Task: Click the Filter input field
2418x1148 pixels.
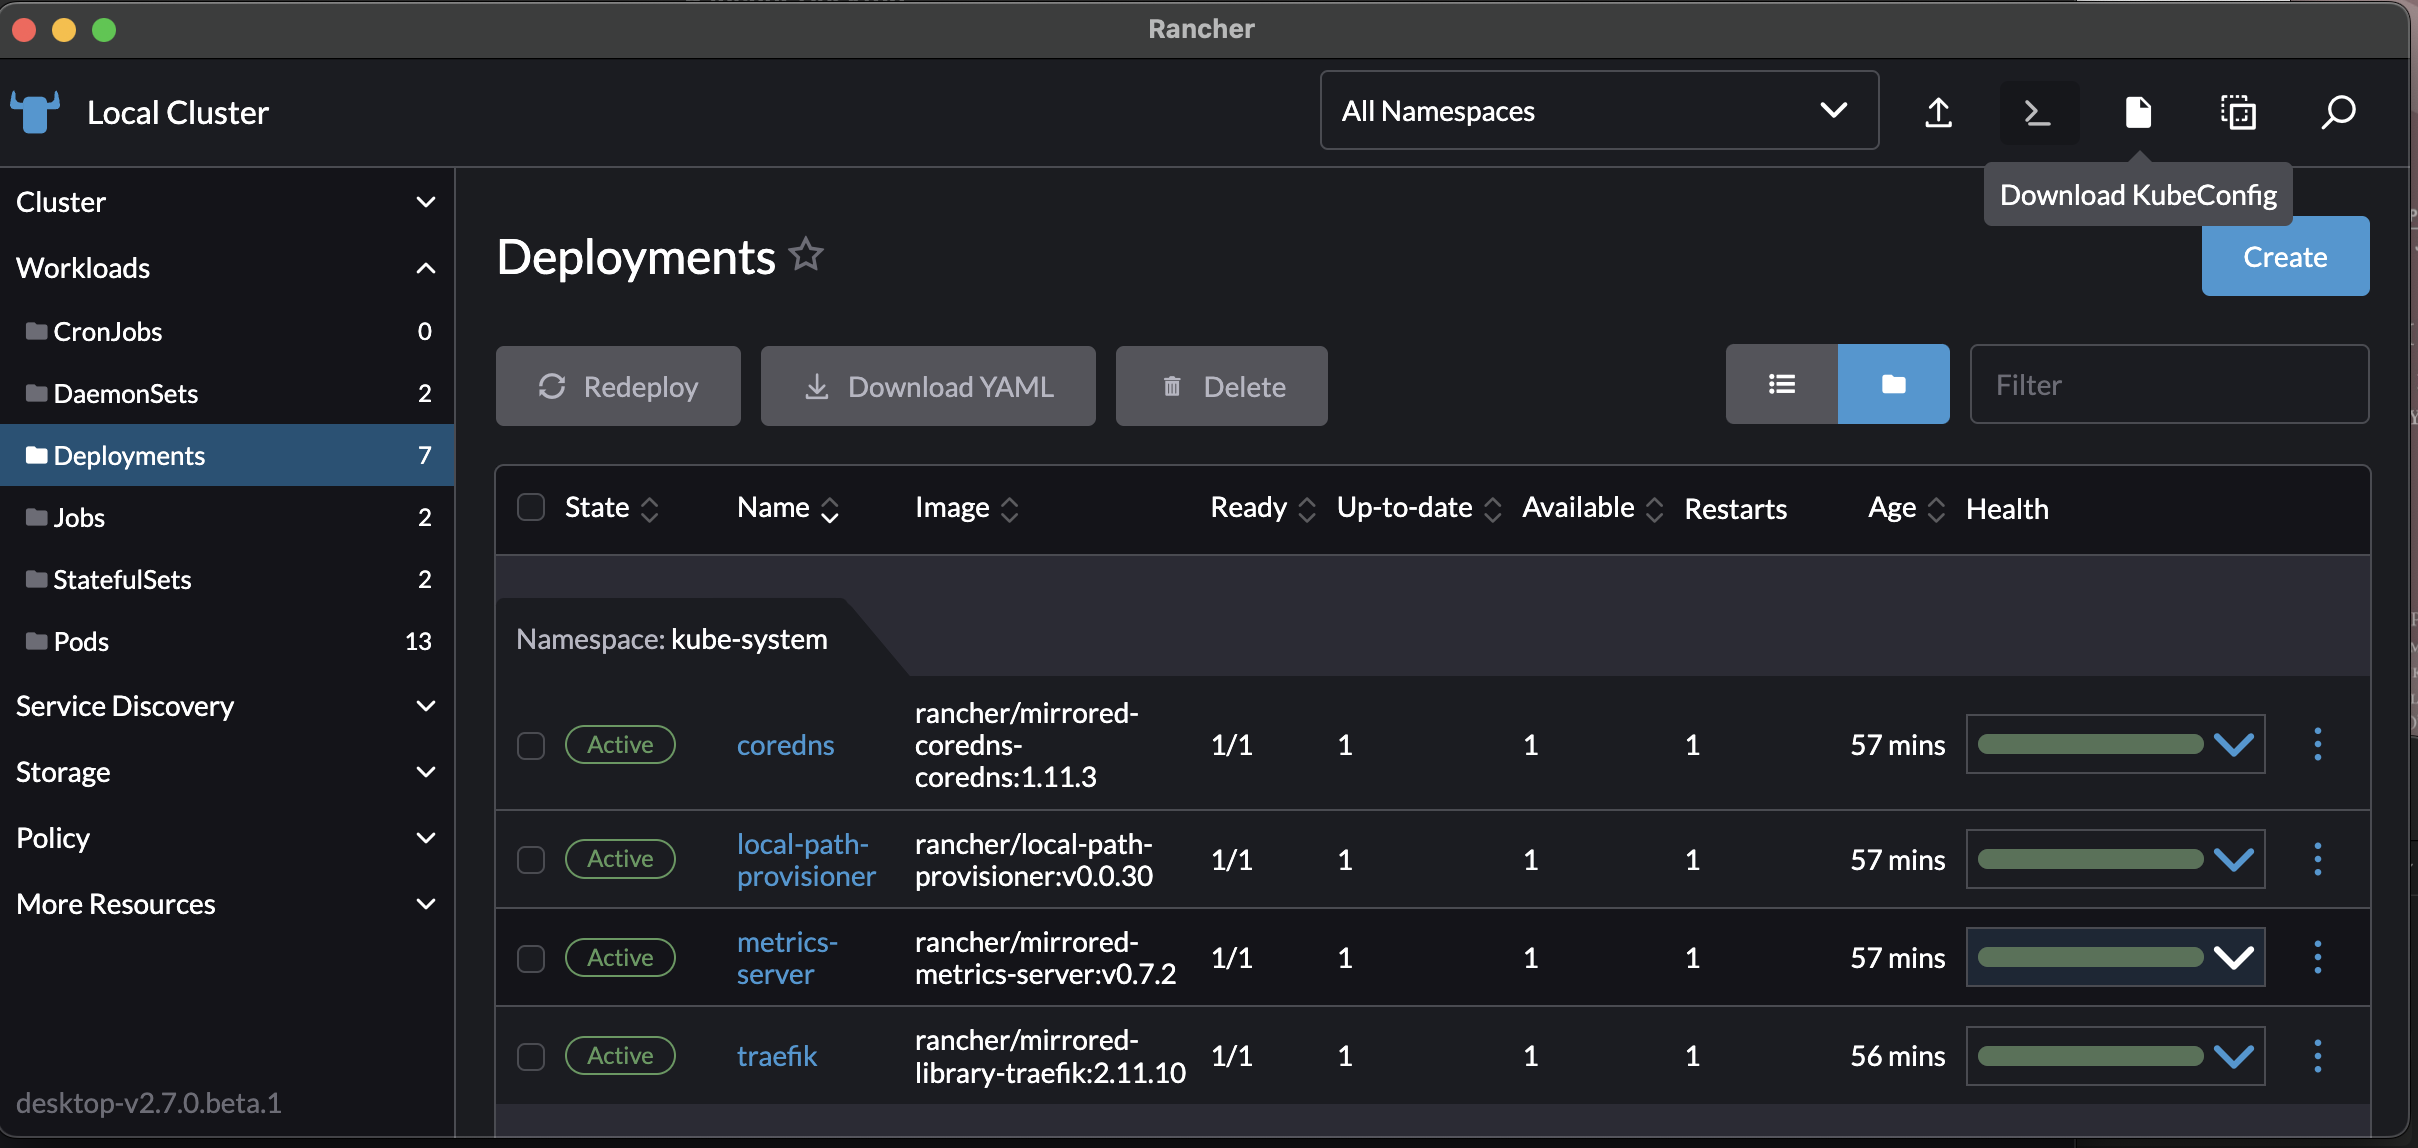Action: coord(2168,385)
